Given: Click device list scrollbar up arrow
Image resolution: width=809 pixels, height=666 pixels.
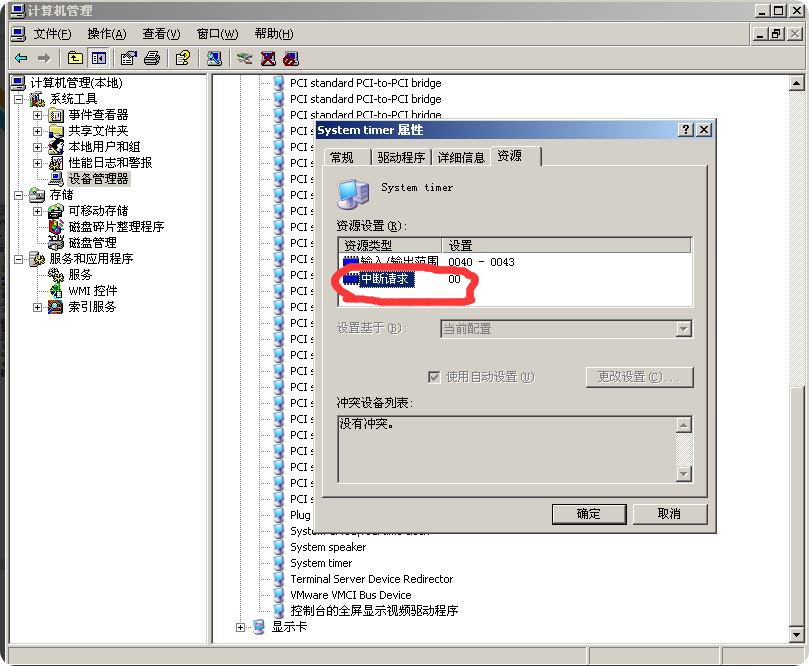Looking at the screenshot, I should [797, 83].
